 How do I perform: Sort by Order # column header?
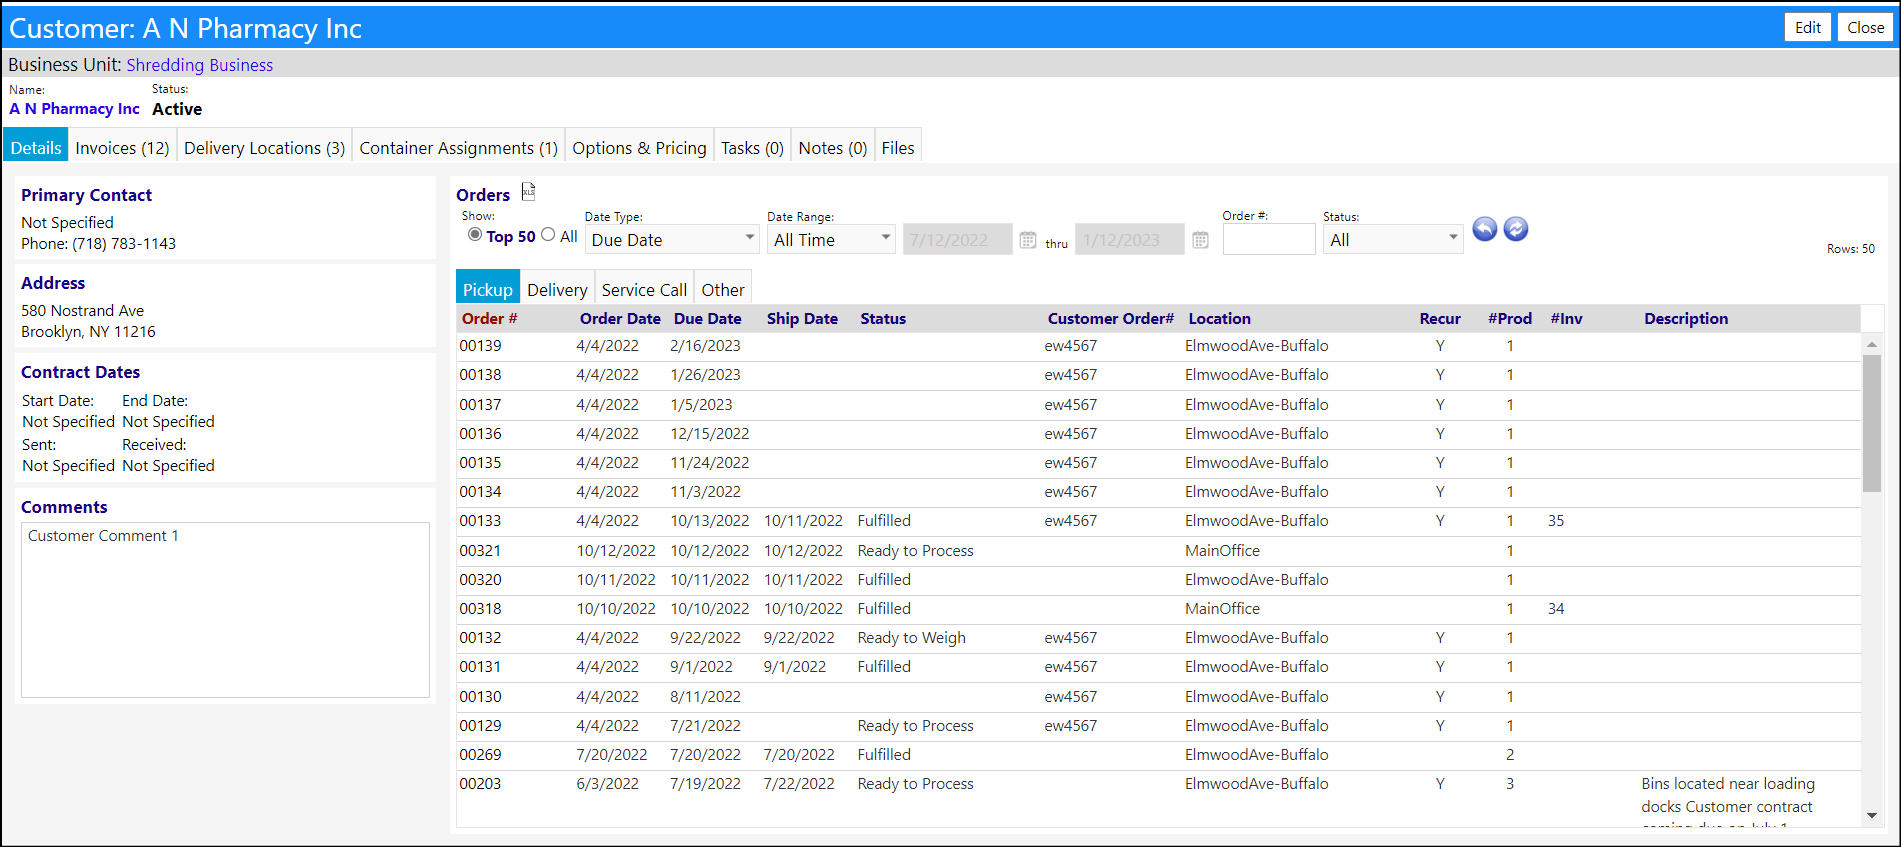[490, 318]
